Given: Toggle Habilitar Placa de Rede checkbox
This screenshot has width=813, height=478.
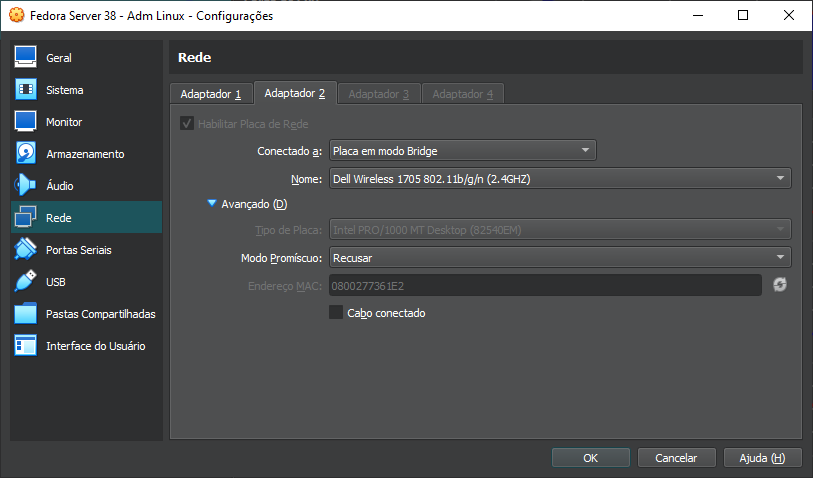Looking at the screenshot, I should (x=187, y=123).
